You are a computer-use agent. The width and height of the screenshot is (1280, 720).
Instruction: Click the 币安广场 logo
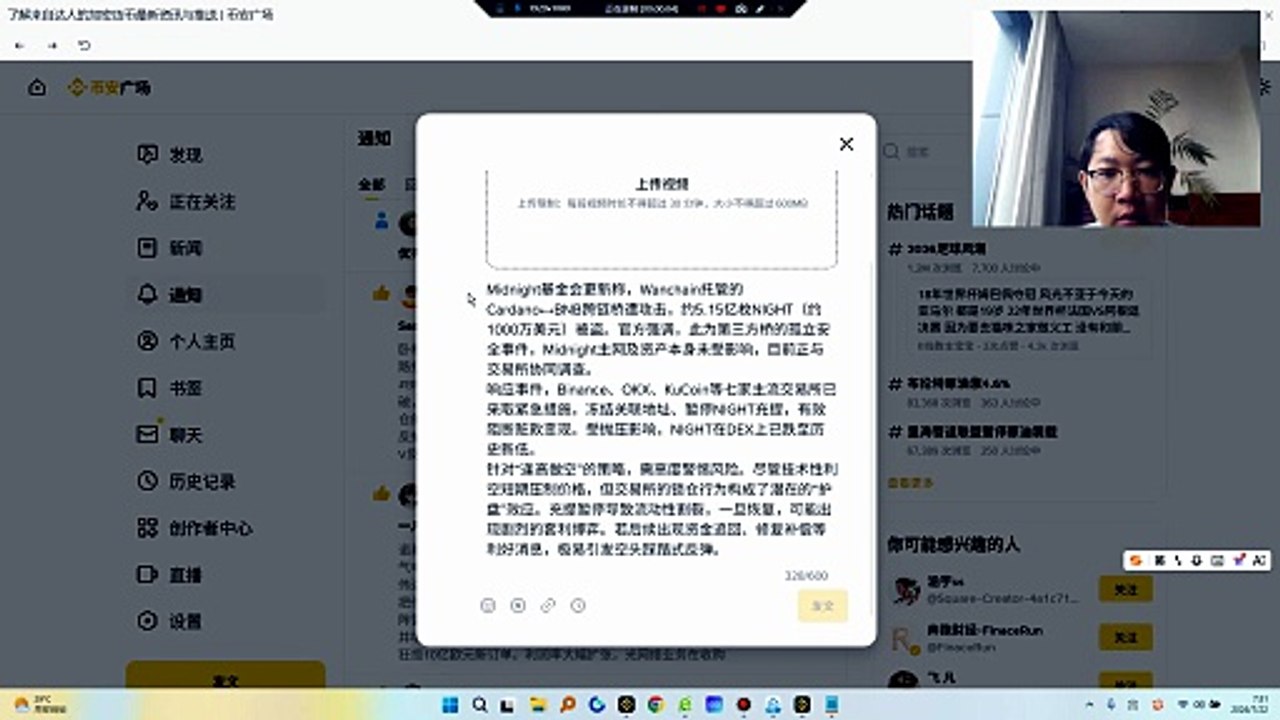(x=109, y=88)
